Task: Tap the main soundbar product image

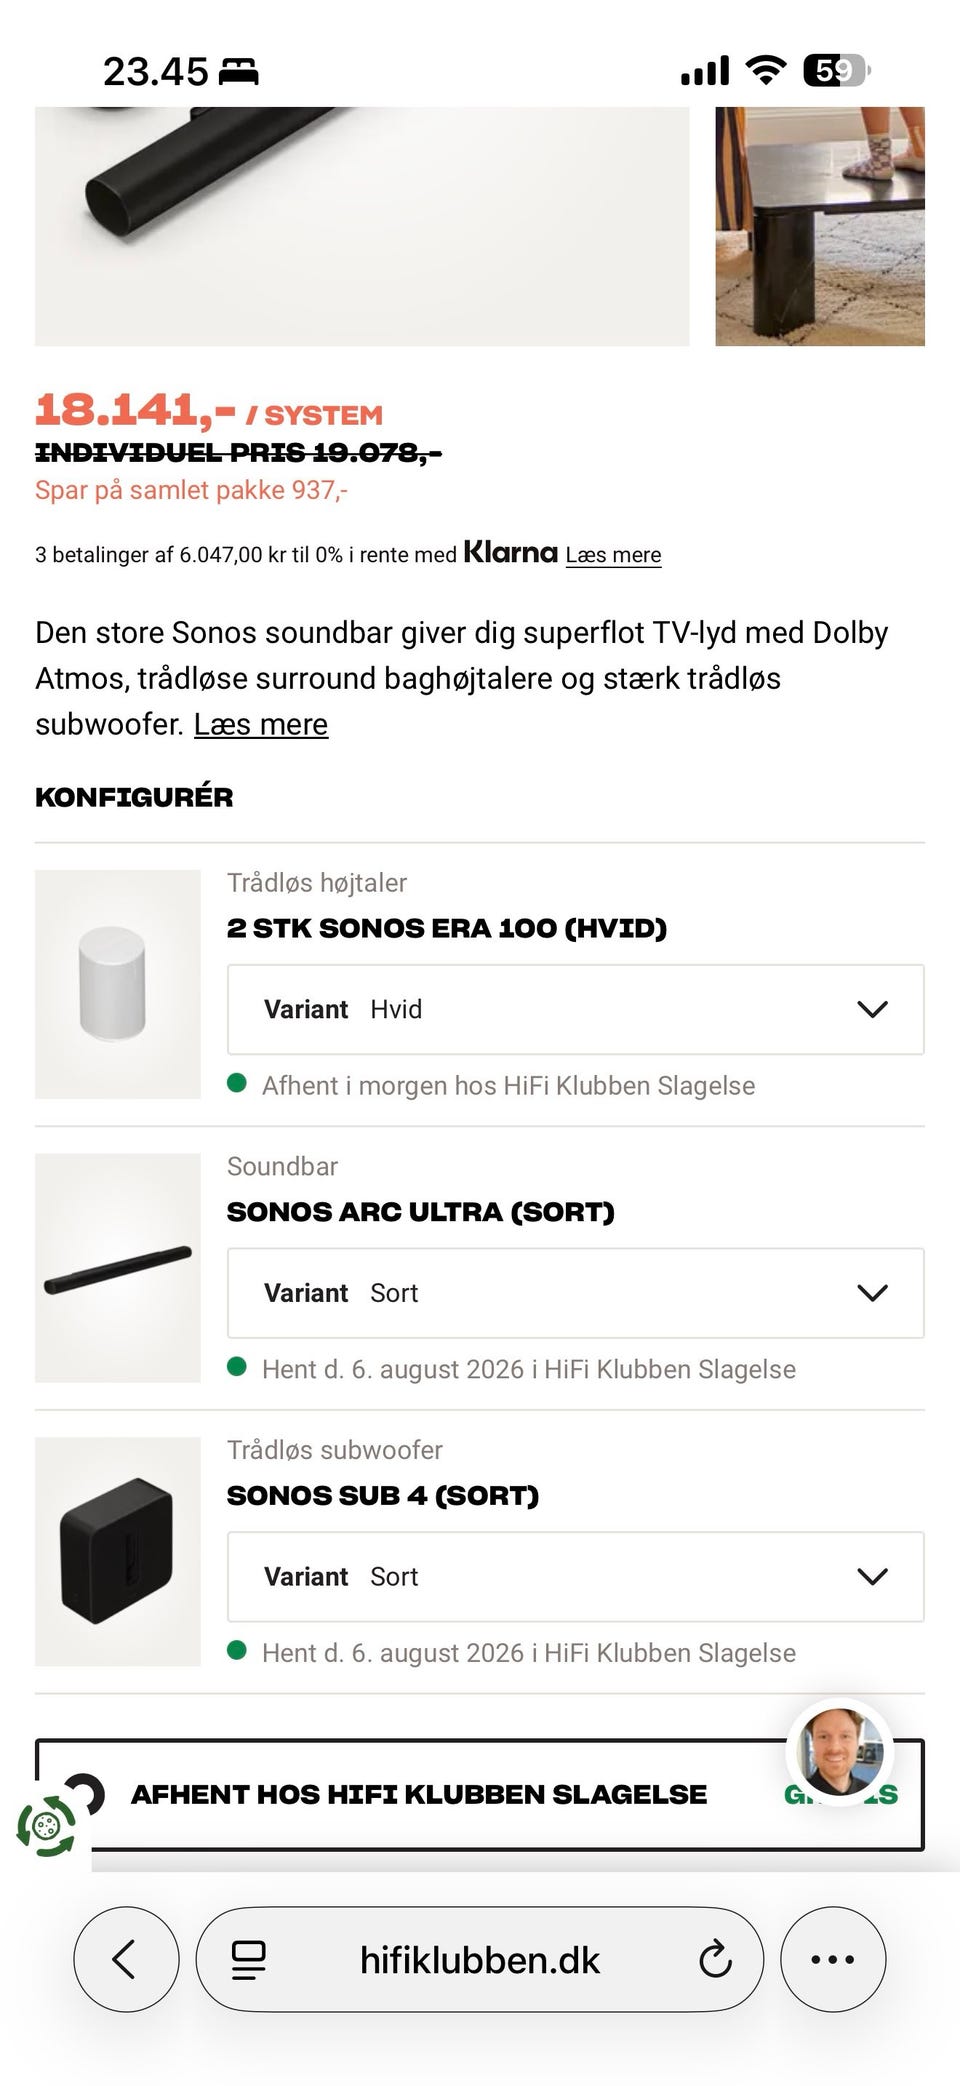Action: pyautogui.click(x=362, y=227)
